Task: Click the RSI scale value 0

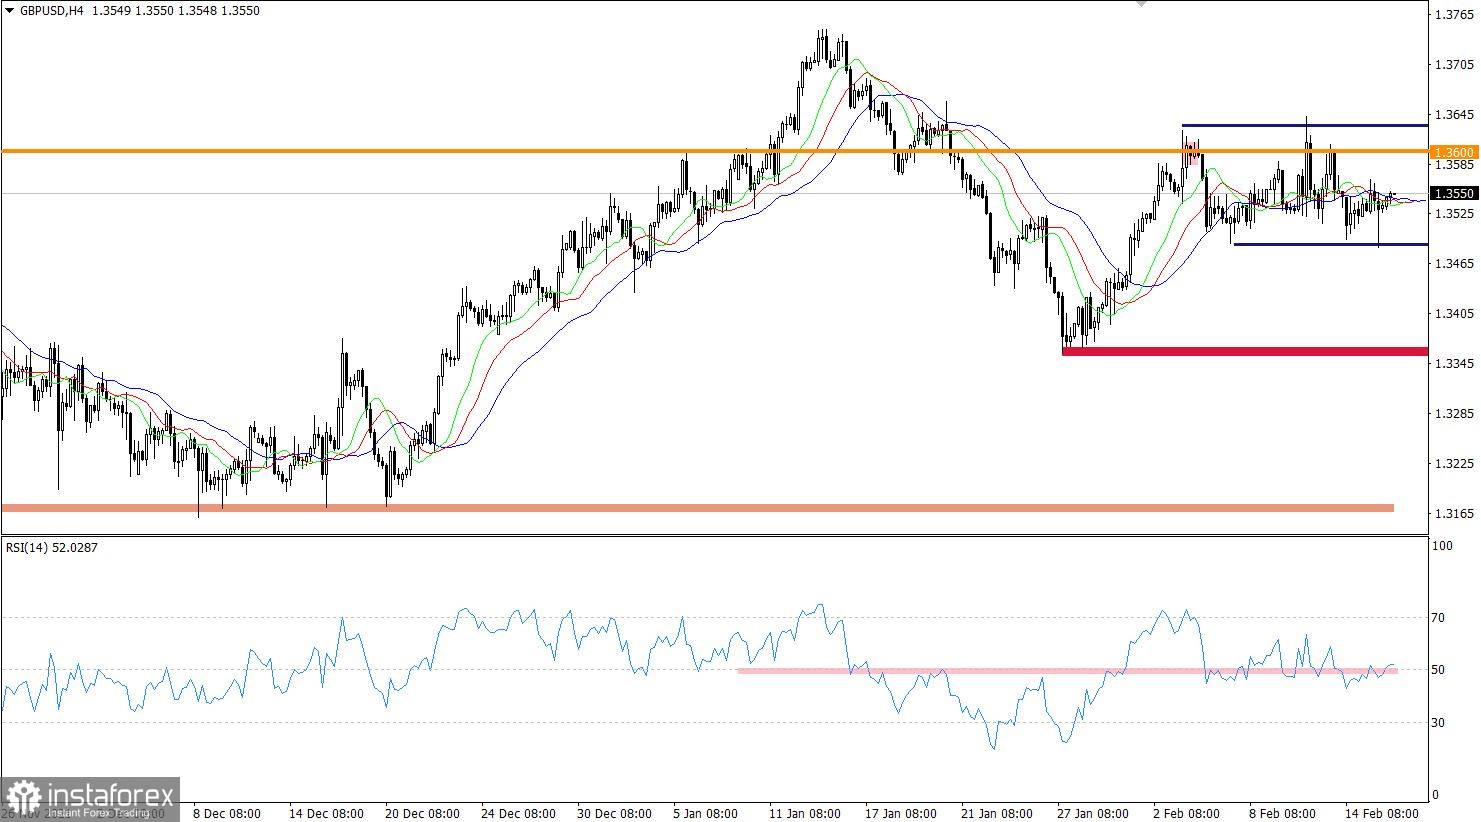Action: (1435, 795)
